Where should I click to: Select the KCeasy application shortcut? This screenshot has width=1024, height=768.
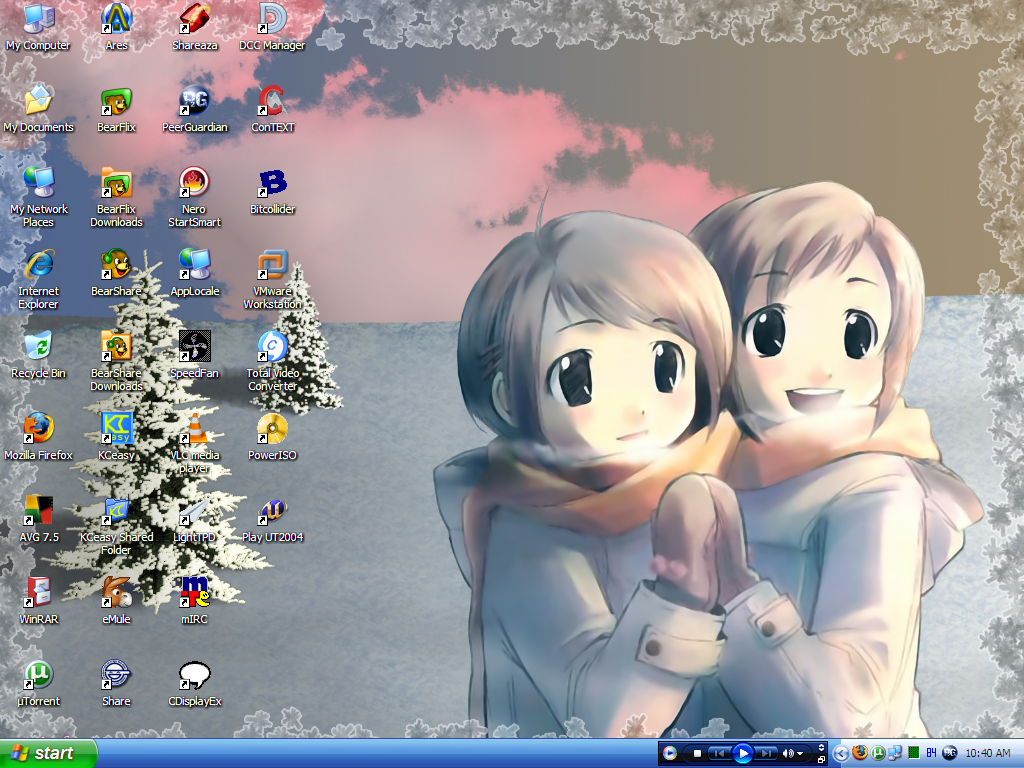coord(116,437)
